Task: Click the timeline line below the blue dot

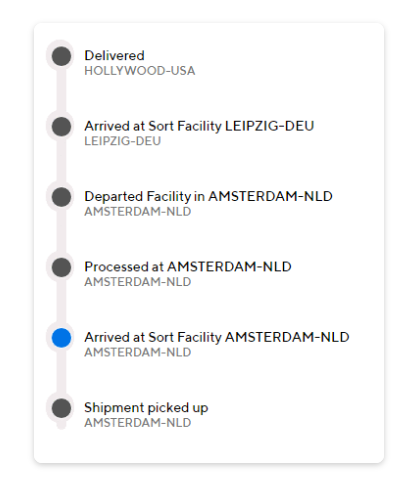Action: (x=61, y=373)
